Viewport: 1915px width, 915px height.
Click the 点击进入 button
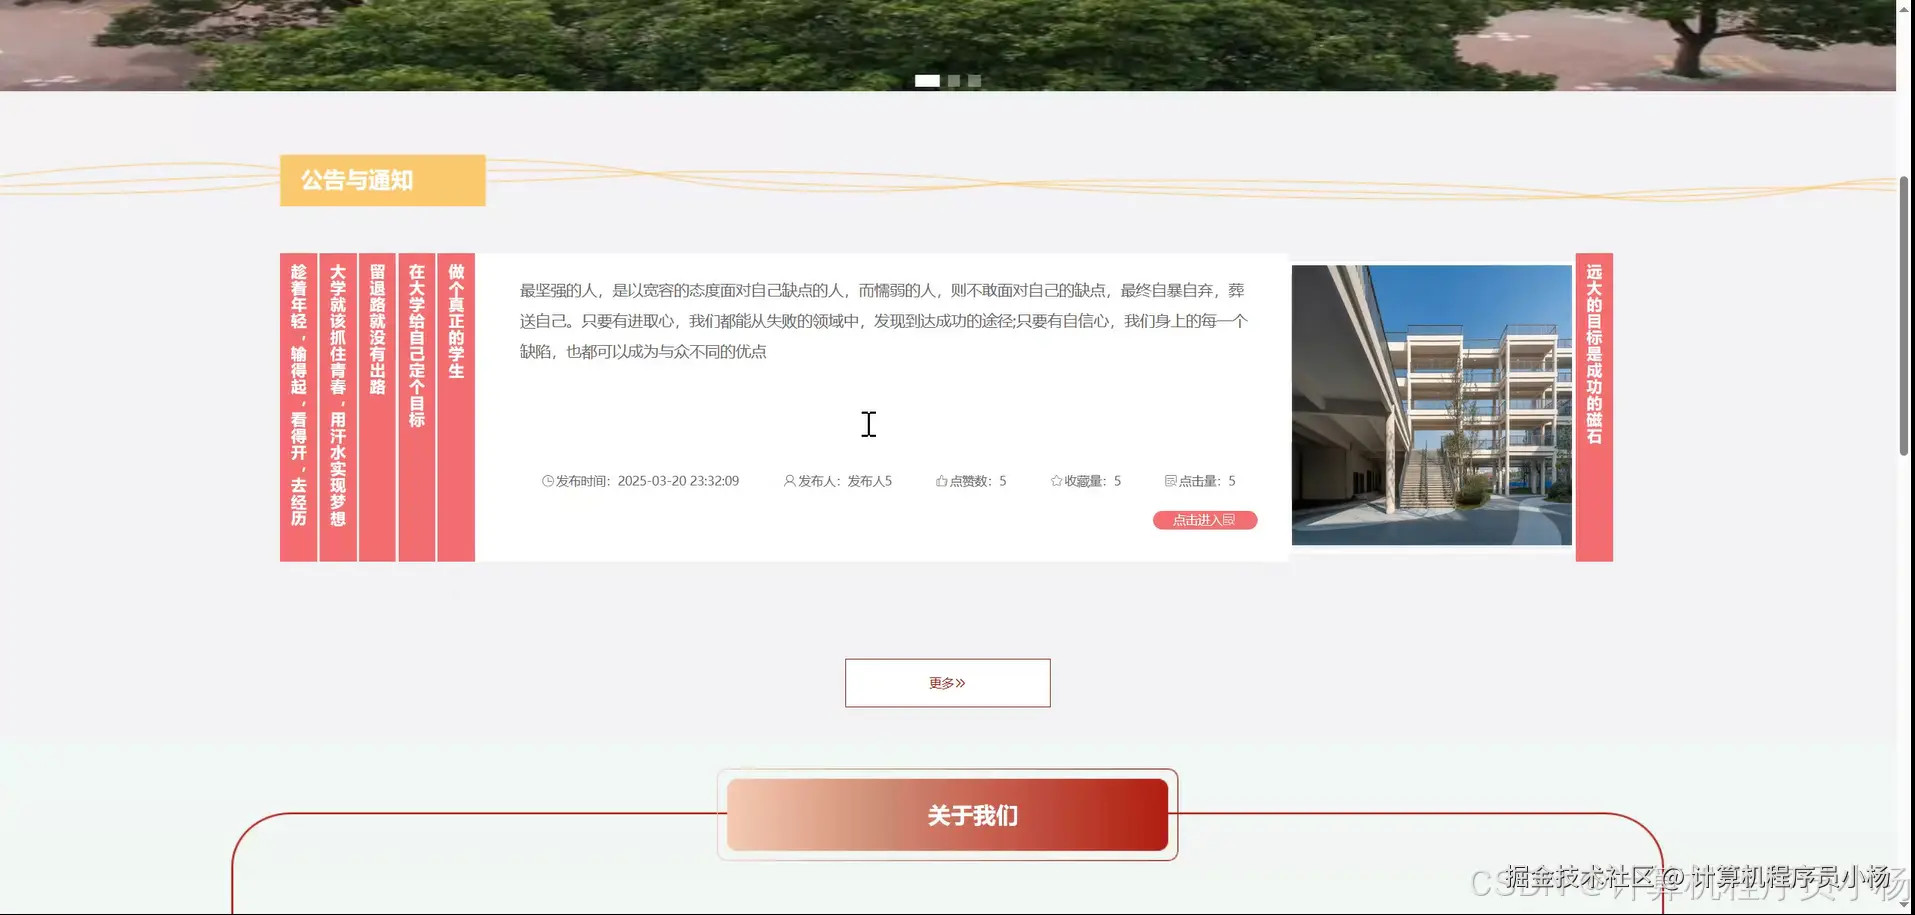pyautogui.click(x=1204, y=520)
